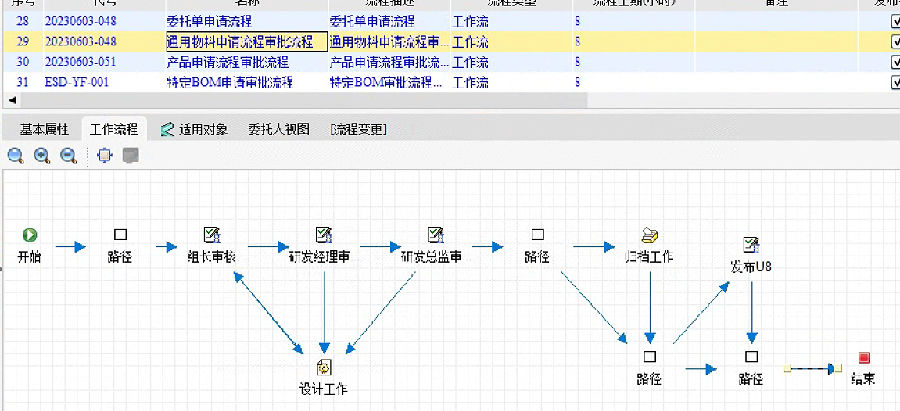Viewport: 900px width, 411px height.
Task: Select the red 结束 end node
Action: coord(864,358)
